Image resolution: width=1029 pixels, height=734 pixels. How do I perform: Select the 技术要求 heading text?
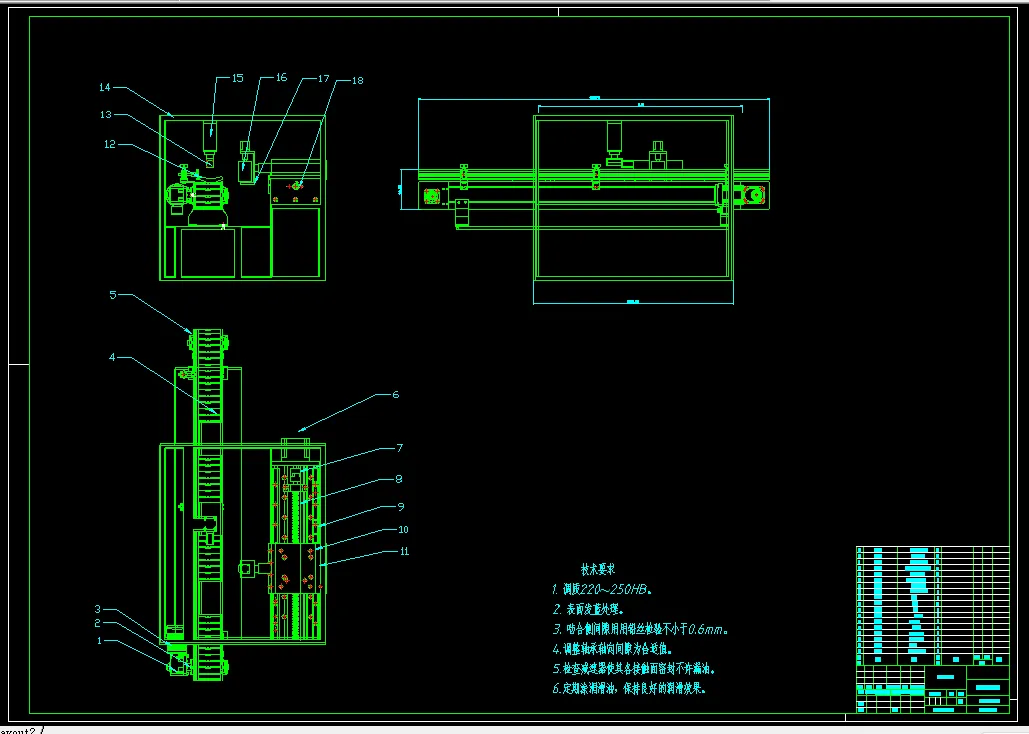point(598,569)
